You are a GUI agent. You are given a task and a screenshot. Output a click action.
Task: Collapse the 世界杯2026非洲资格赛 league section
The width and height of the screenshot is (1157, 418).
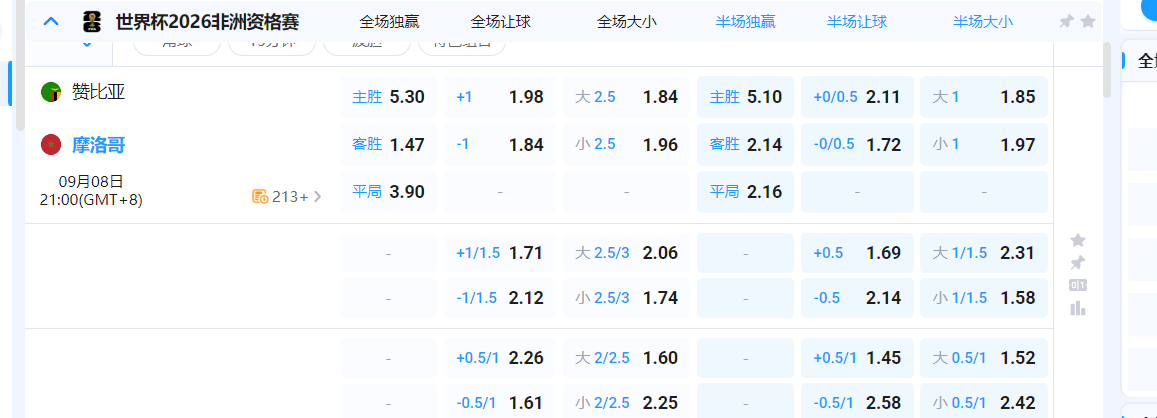pos(51,20)
